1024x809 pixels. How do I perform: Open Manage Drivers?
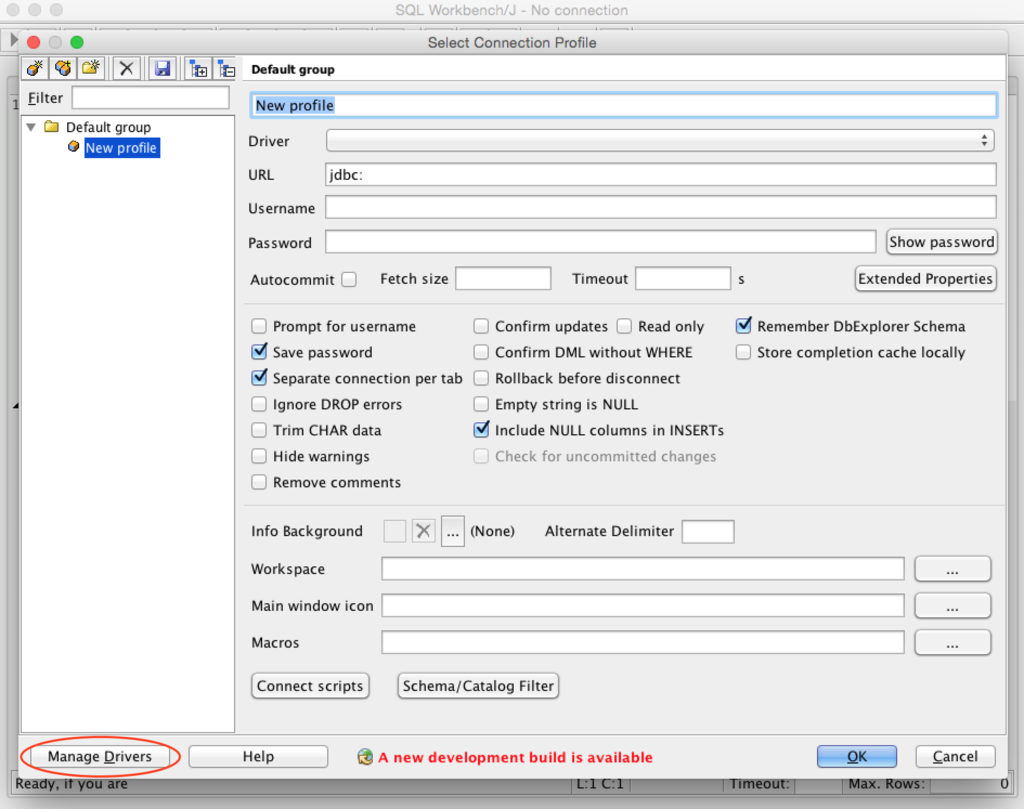click(100, 756)
